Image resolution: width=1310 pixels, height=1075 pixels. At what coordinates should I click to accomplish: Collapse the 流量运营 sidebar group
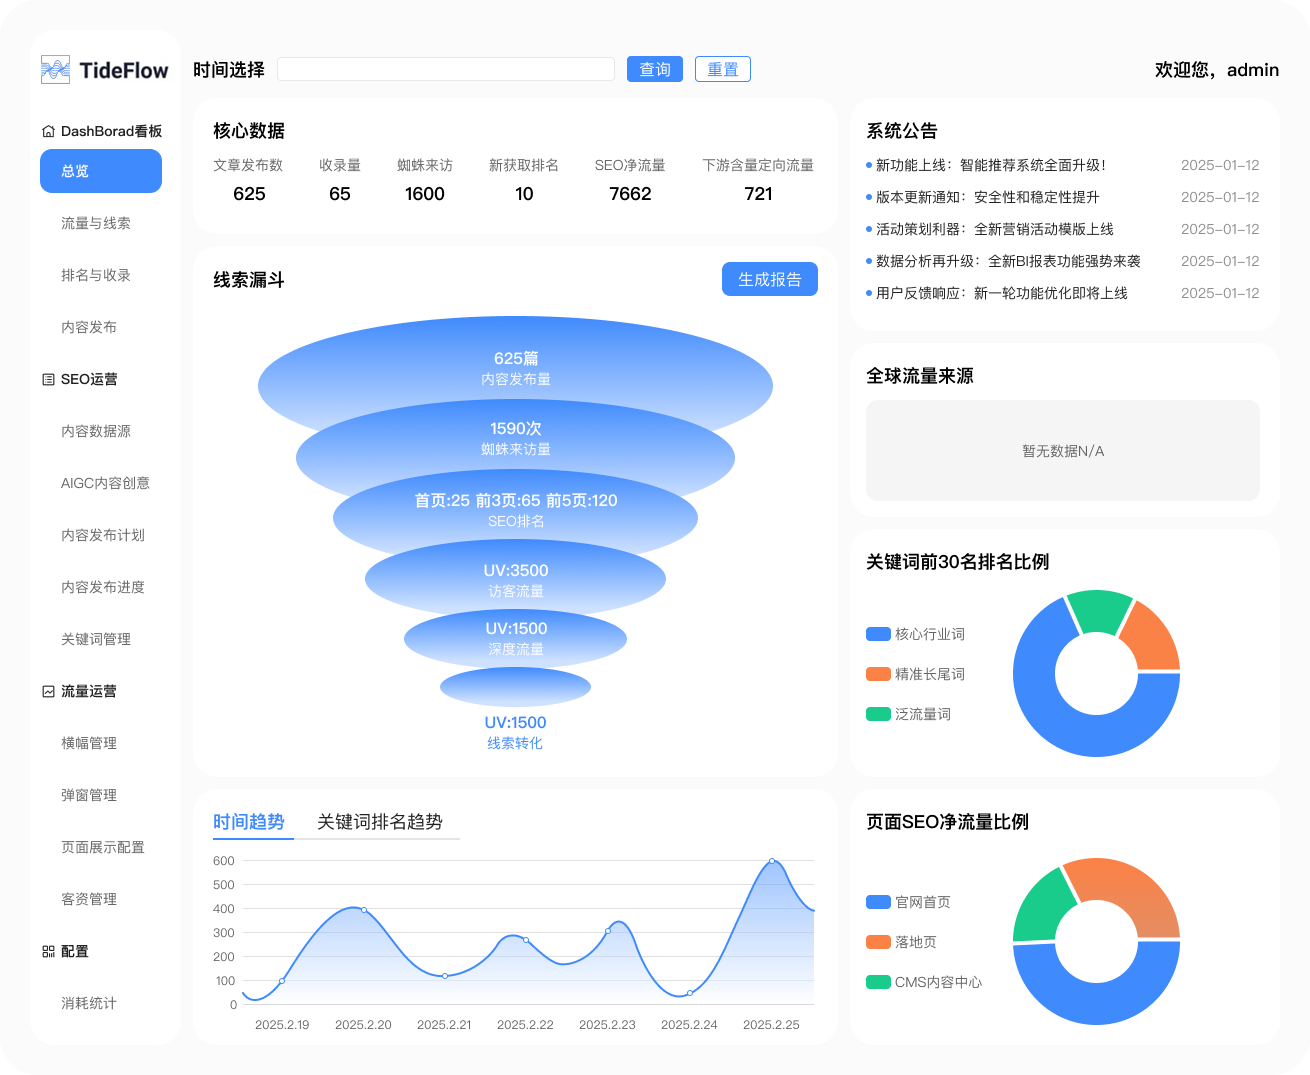pos(80,691)
